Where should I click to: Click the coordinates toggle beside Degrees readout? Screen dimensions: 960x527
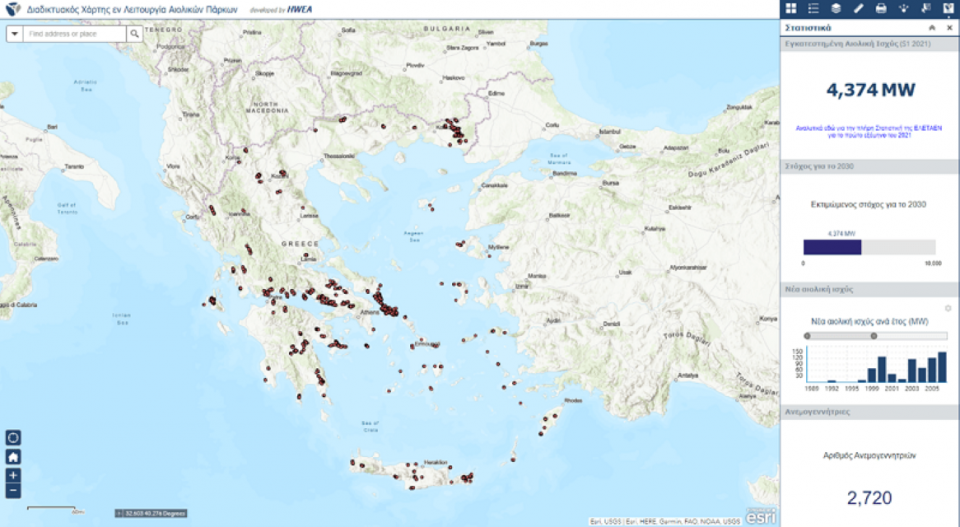pos(117,514)
